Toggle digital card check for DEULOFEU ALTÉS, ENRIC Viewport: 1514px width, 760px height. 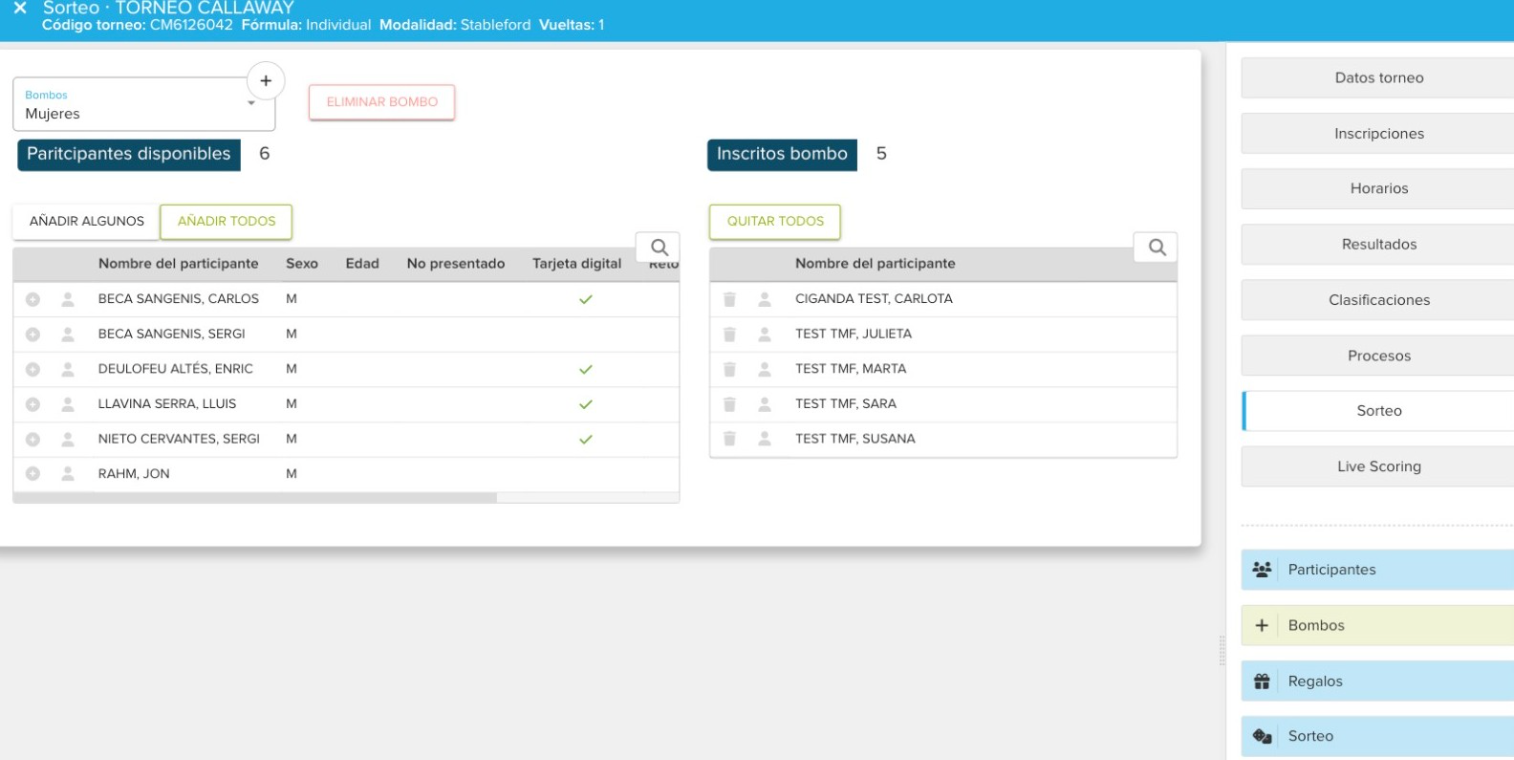point(586,369)
